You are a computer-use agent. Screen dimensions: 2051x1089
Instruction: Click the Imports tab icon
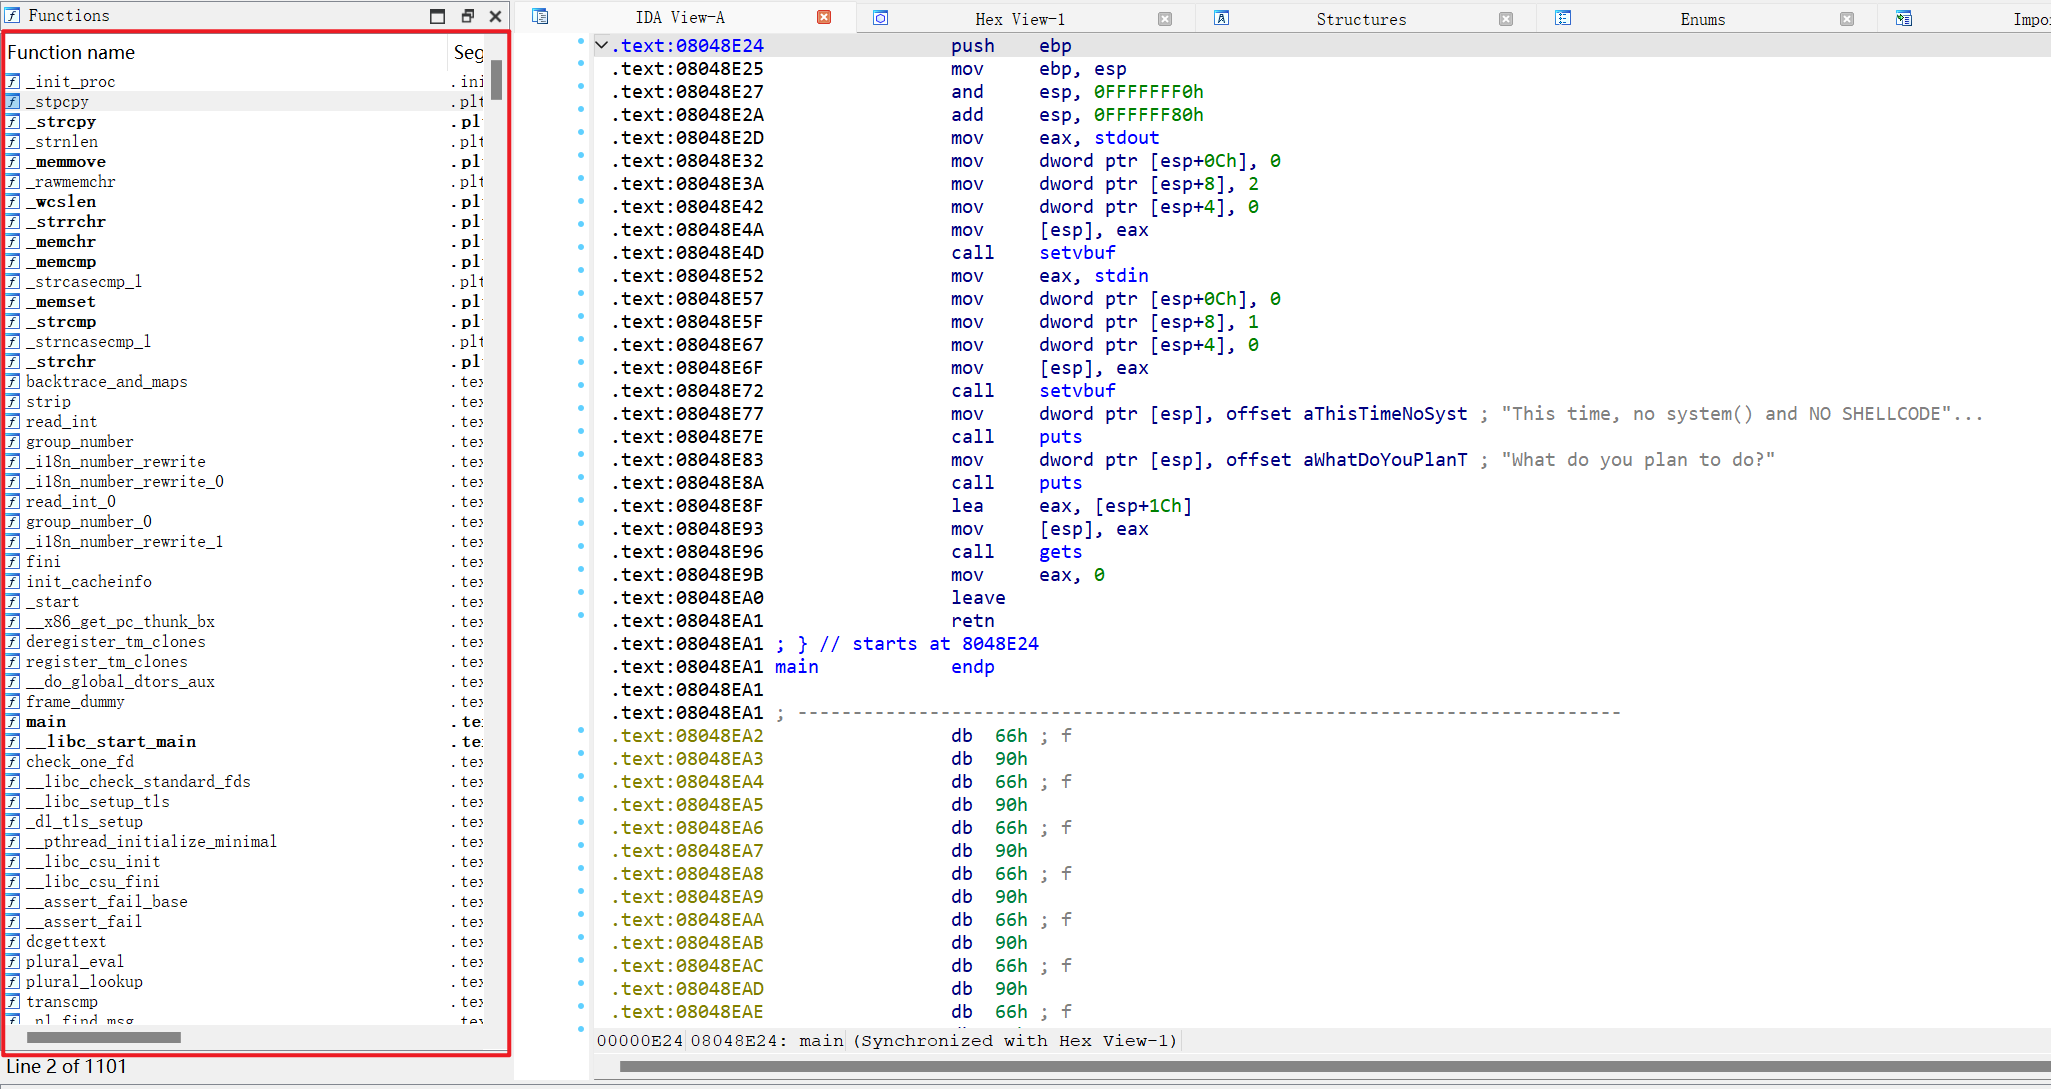click(1904, 18)
